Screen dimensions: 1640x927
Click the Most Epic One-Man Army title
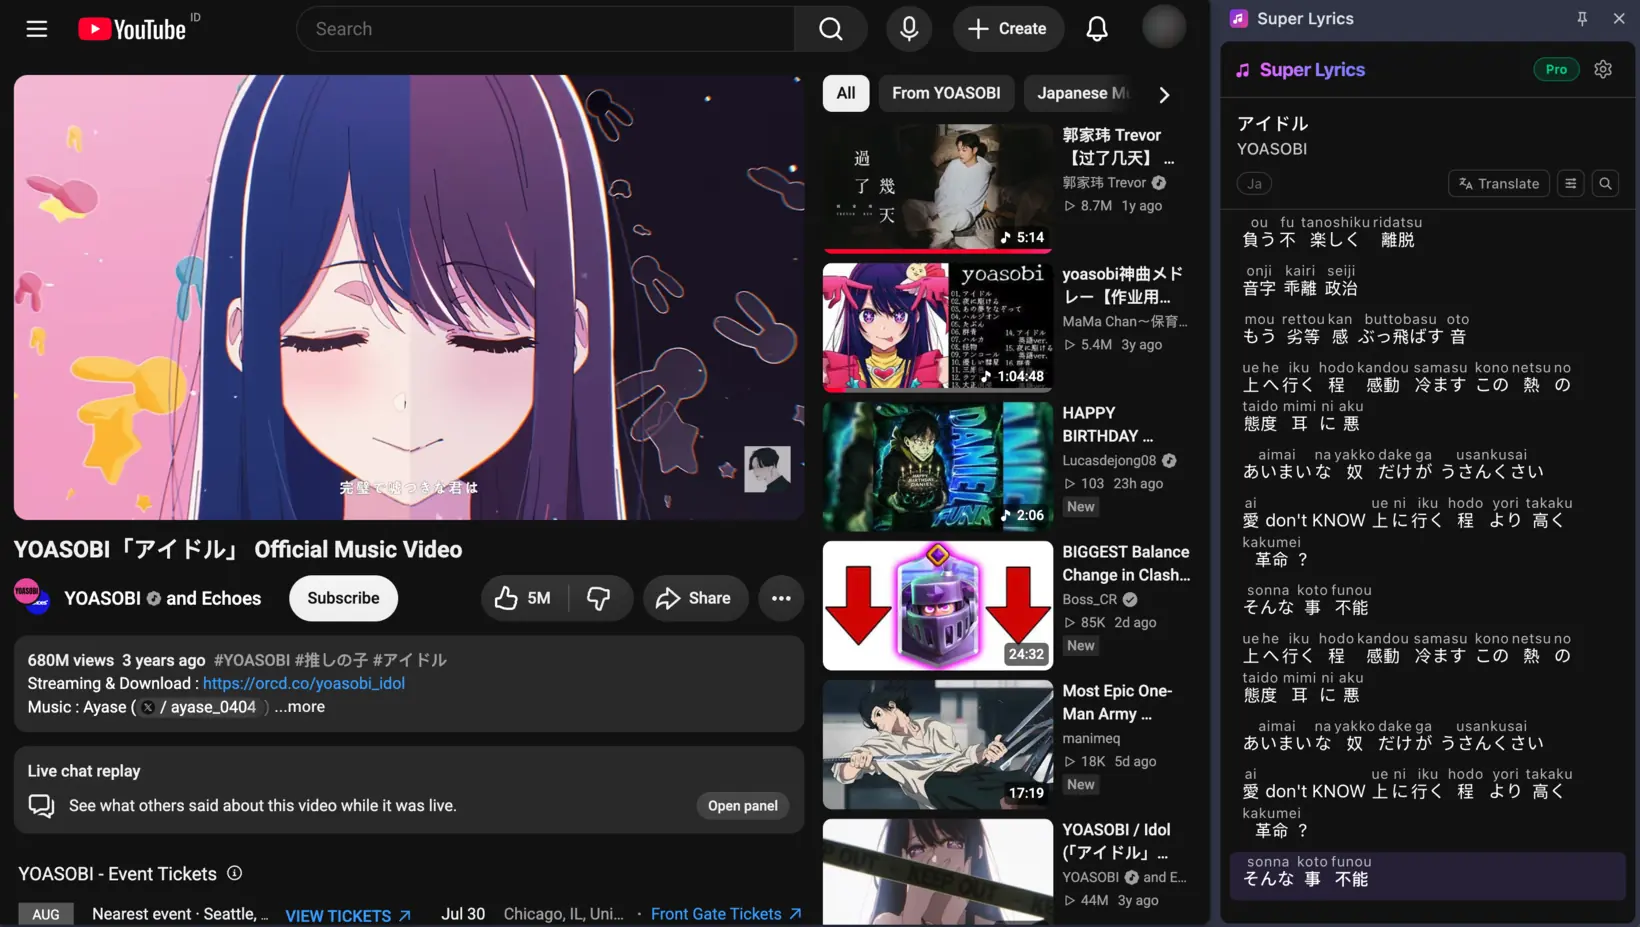point(1117,702)
